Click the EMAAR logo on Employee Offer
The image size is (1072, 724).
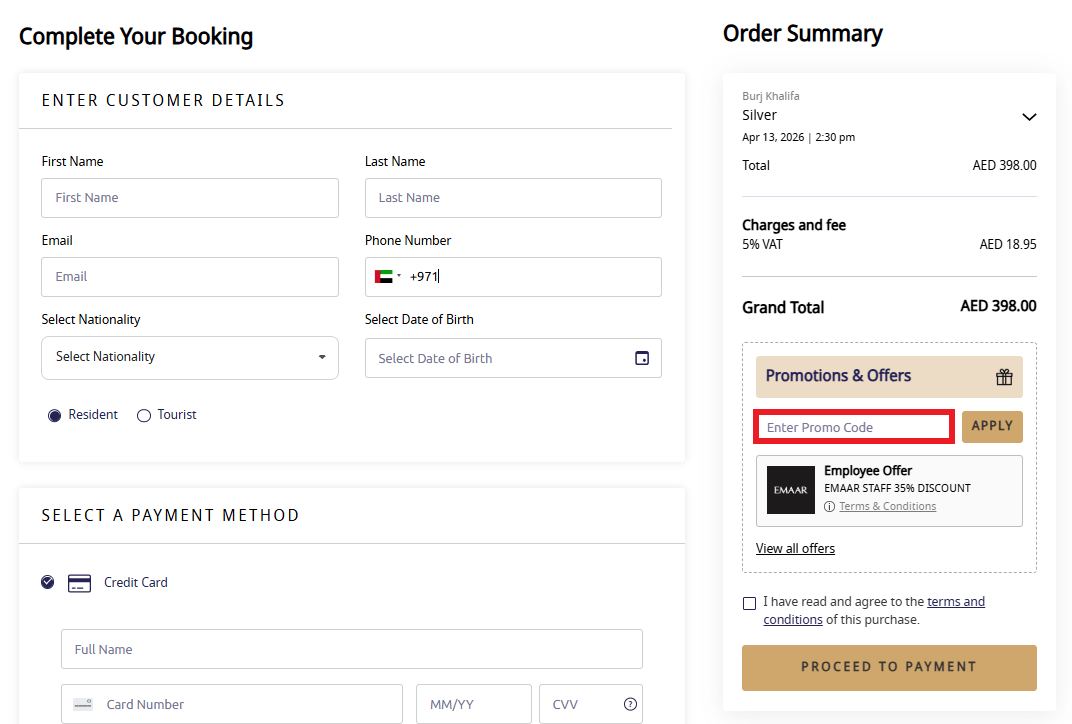pos(790,489)
